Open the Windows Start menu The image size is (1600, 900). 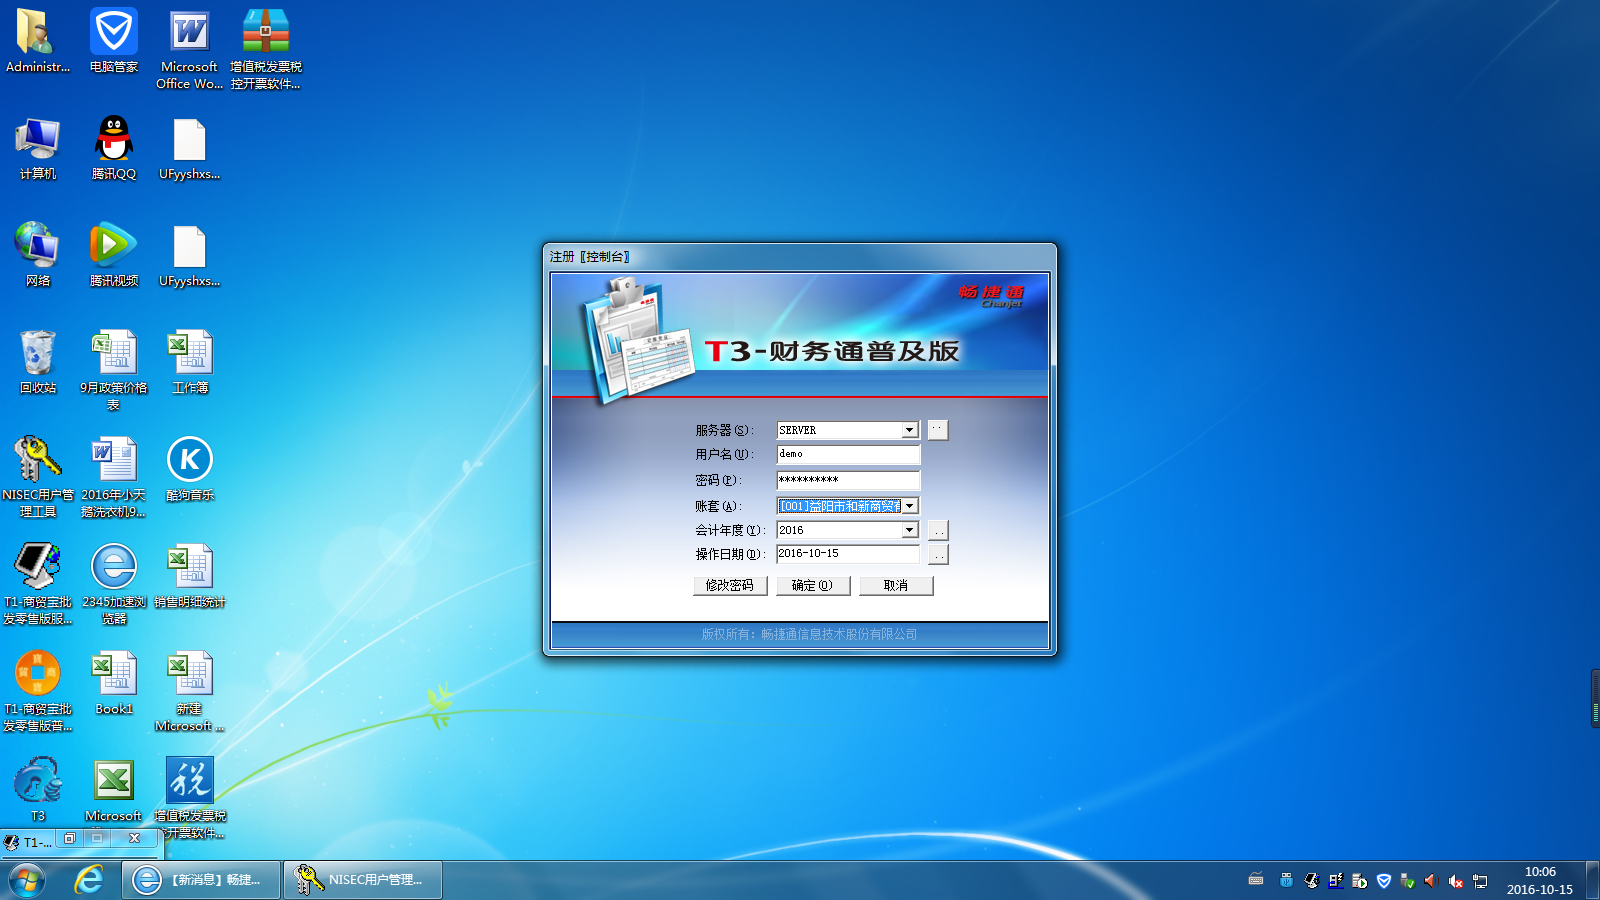27,880
